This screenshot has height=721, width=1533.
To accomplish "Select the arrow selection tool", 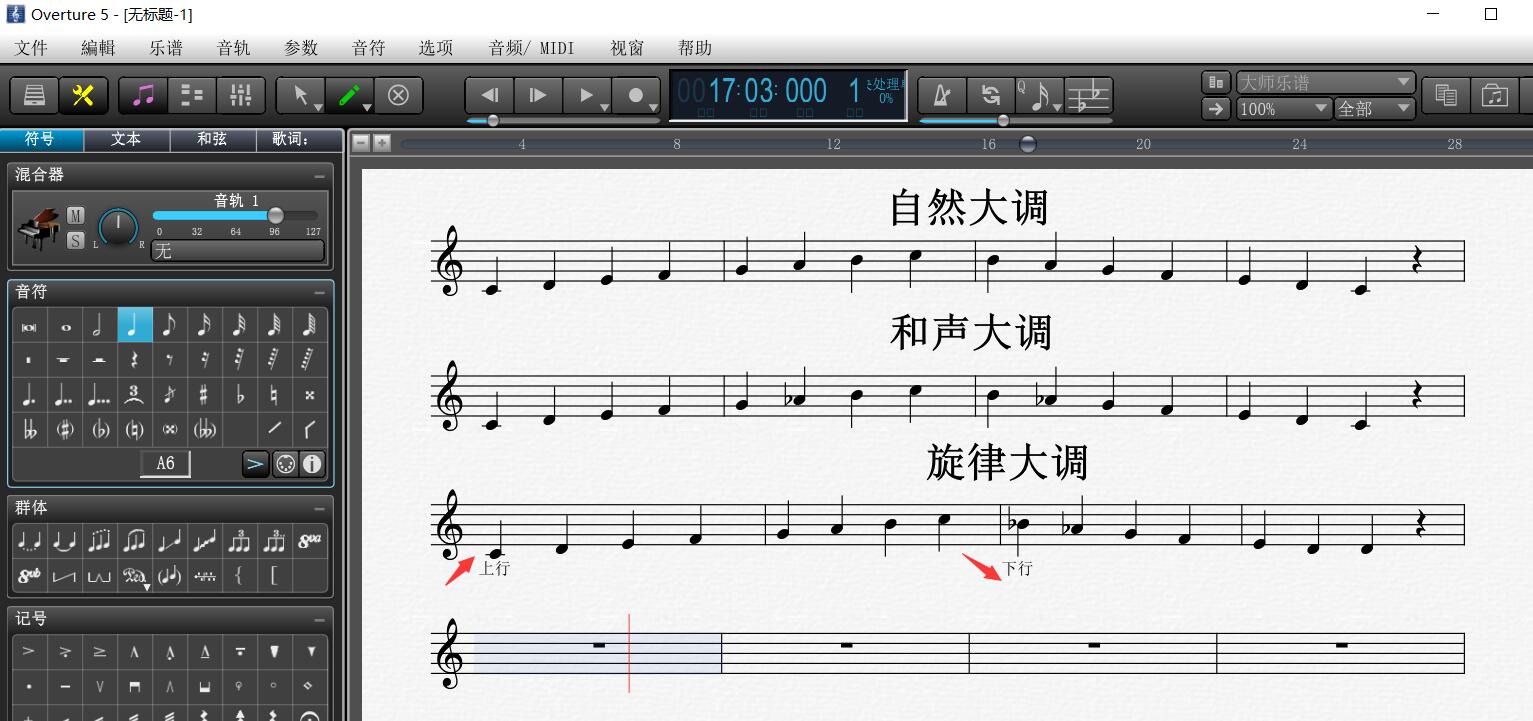I will (300, 95).
